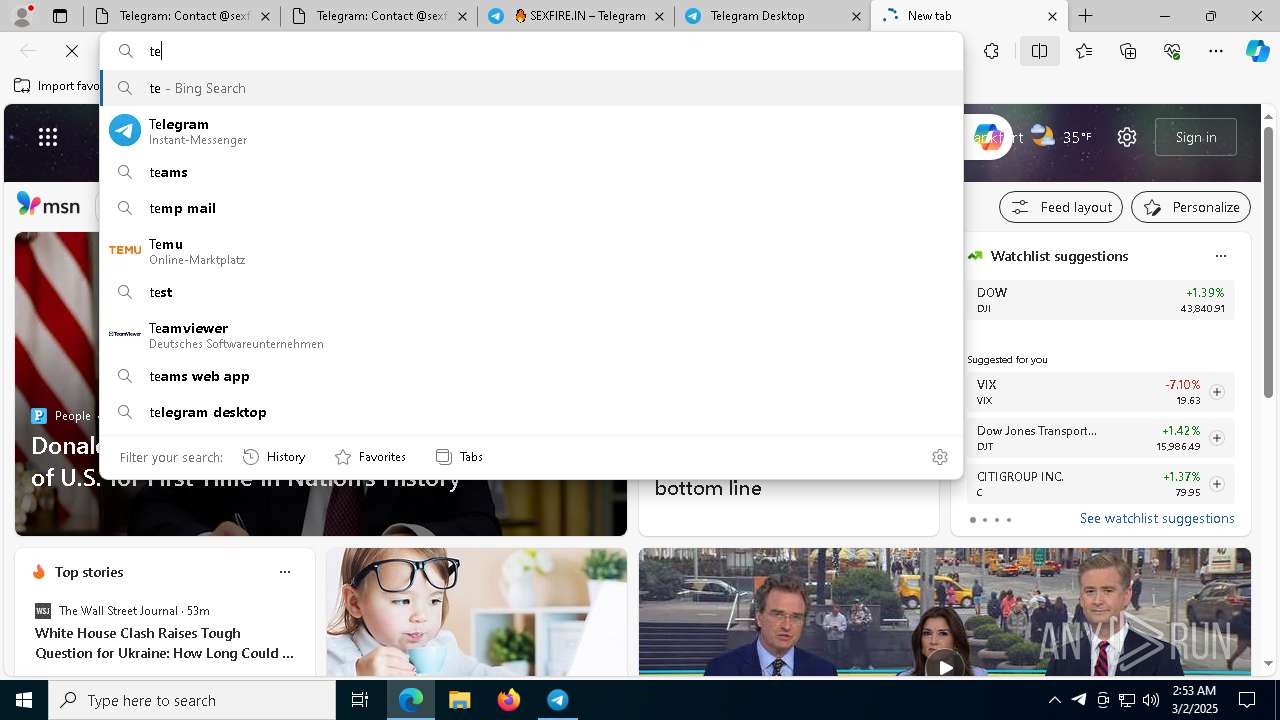1280x720 pixels.
Task: Click the Sign in button
Action: click(1196, 137)
